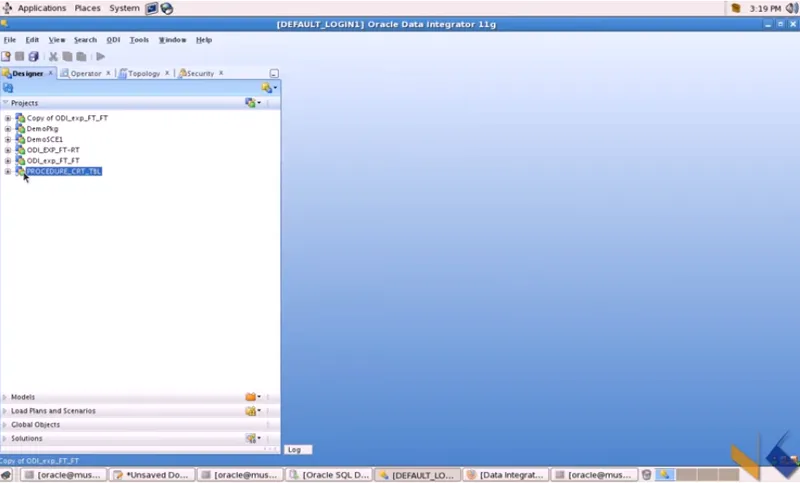
Task: Open the Tools menu
Action: (139, 40)
